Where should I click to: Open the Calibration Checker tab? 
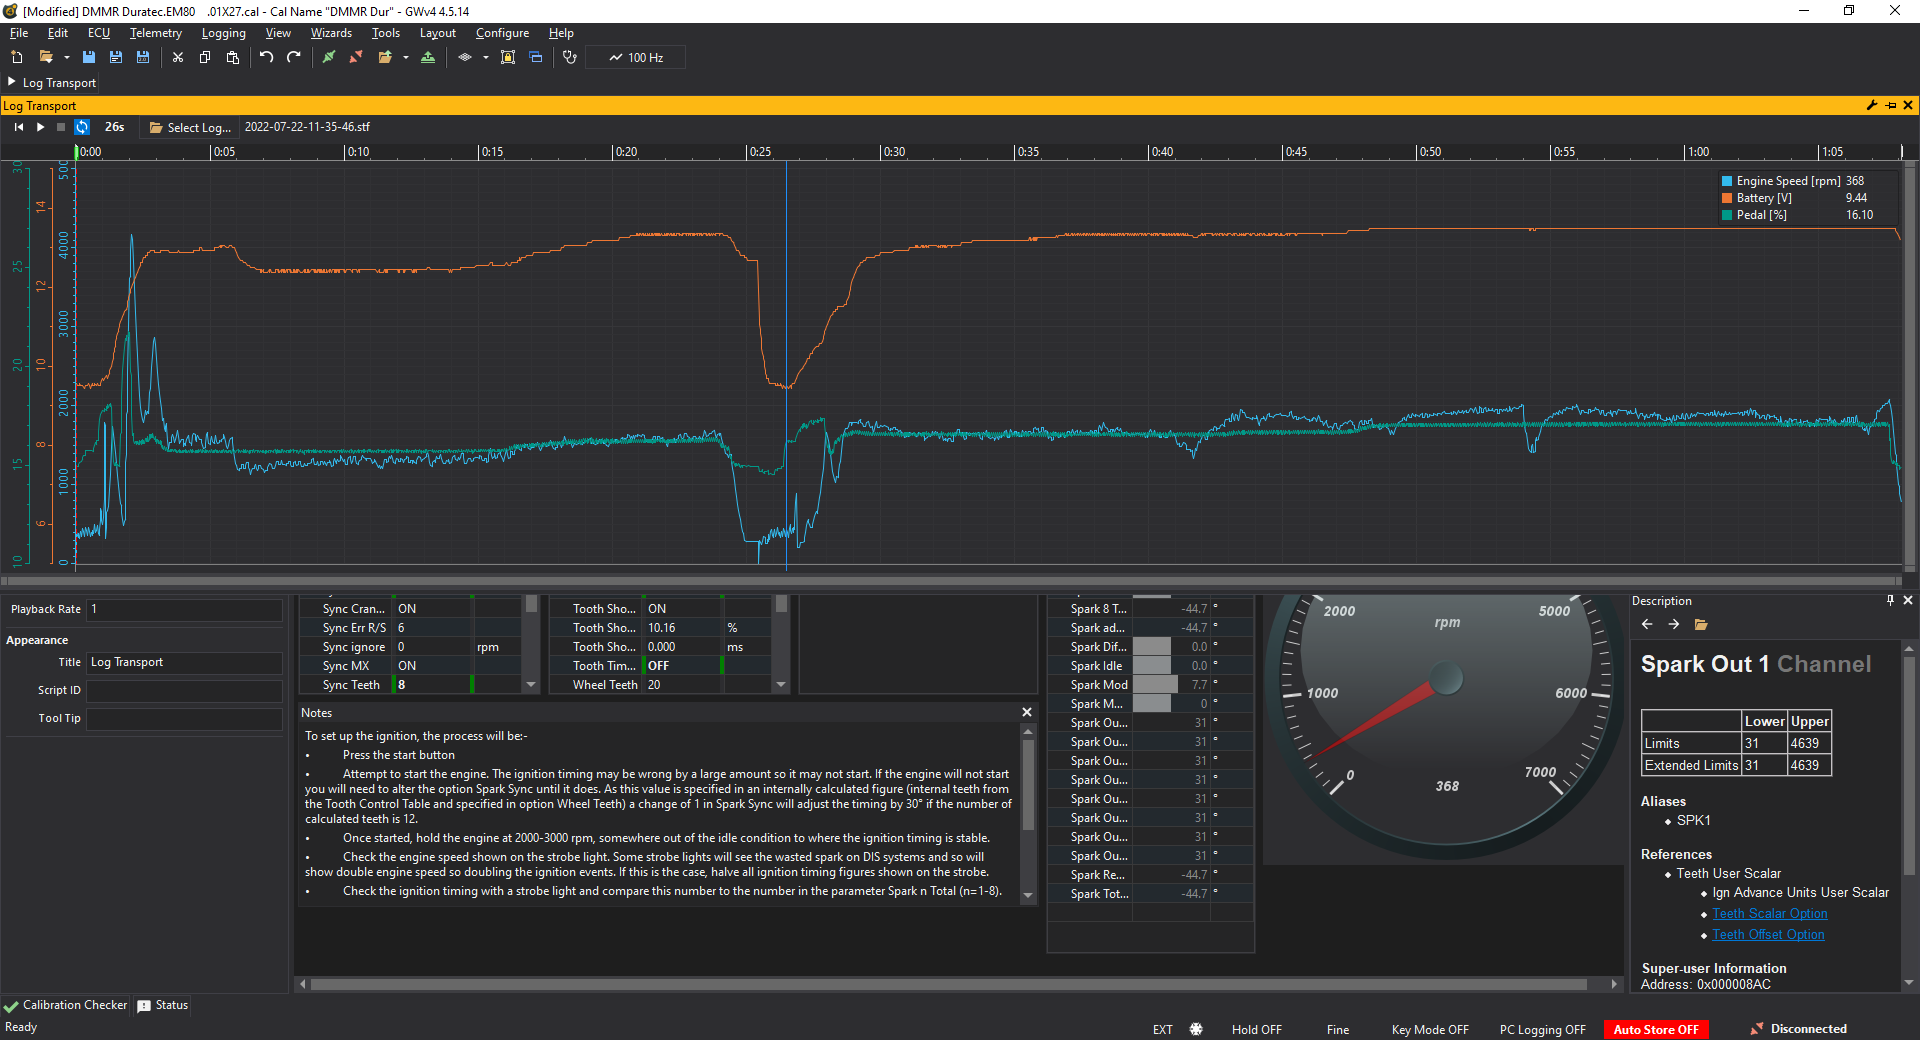pos(66,1005)
